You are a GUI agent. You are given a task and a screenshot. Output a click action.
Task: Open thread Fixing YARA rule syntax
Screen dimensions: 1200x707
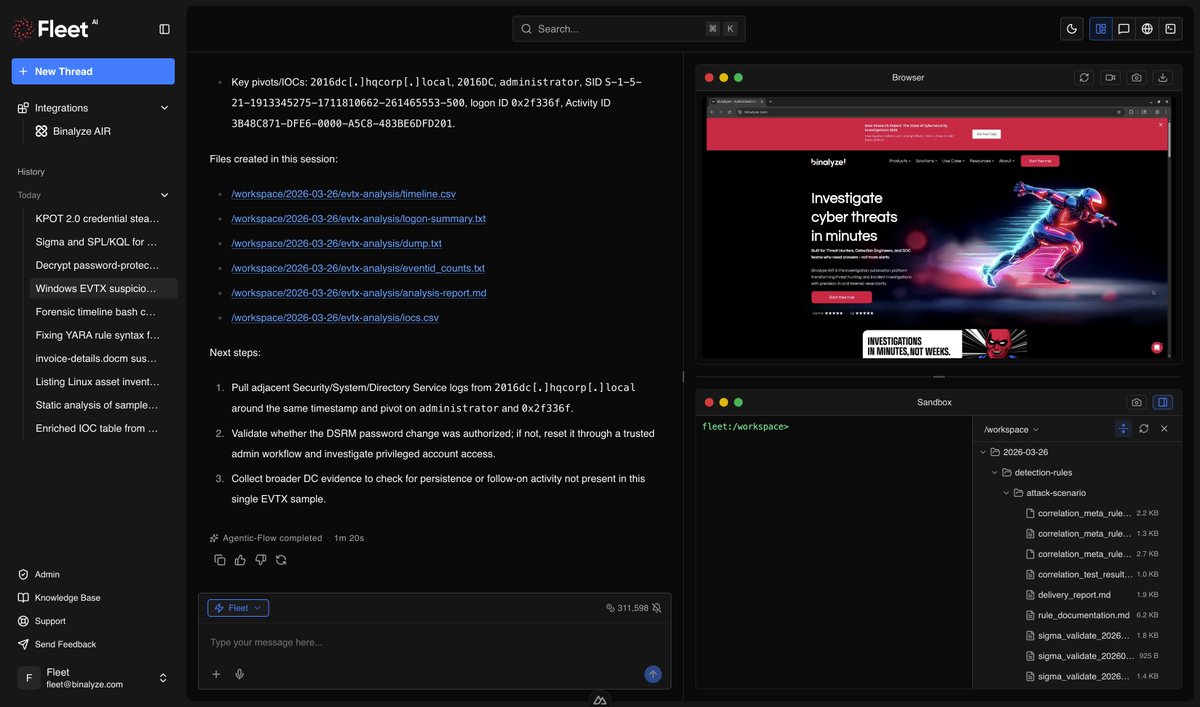pos(97,335)
